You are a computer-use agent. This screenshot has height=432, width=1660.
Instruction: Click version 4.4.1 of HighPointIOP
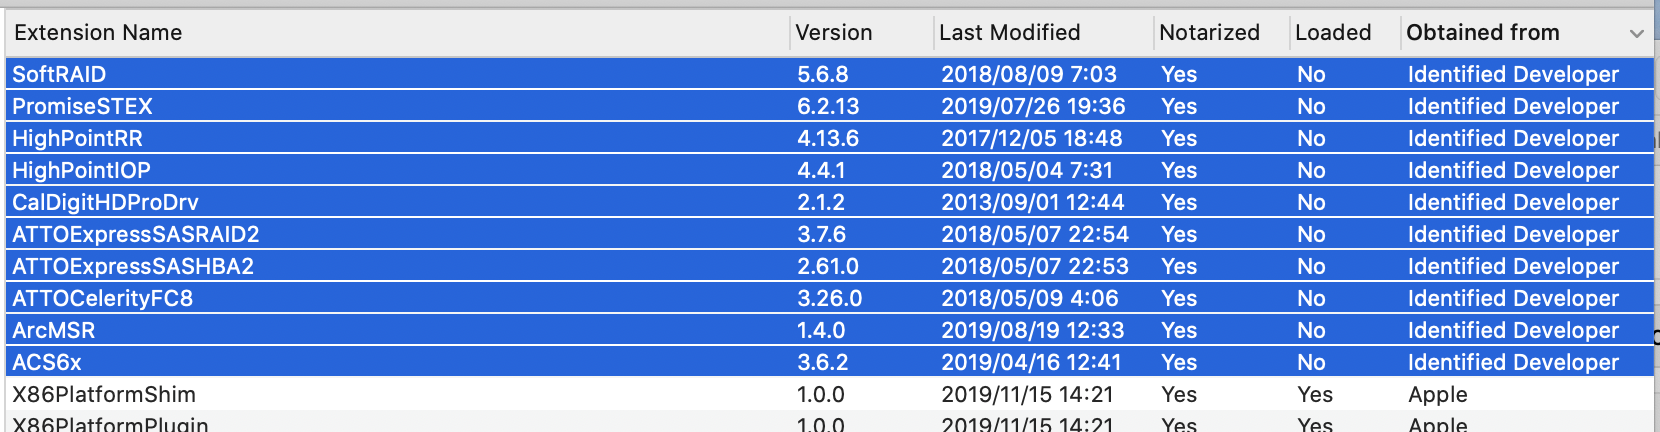(821, 170)
